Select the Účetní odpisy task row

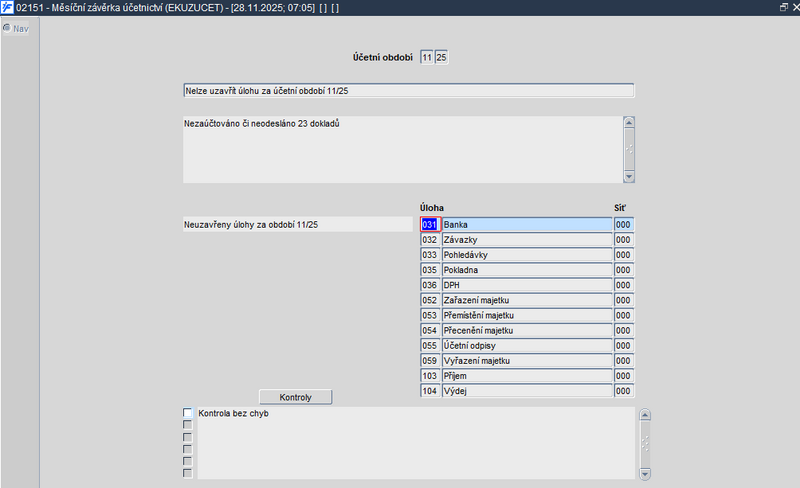click(x=527, y=346)
